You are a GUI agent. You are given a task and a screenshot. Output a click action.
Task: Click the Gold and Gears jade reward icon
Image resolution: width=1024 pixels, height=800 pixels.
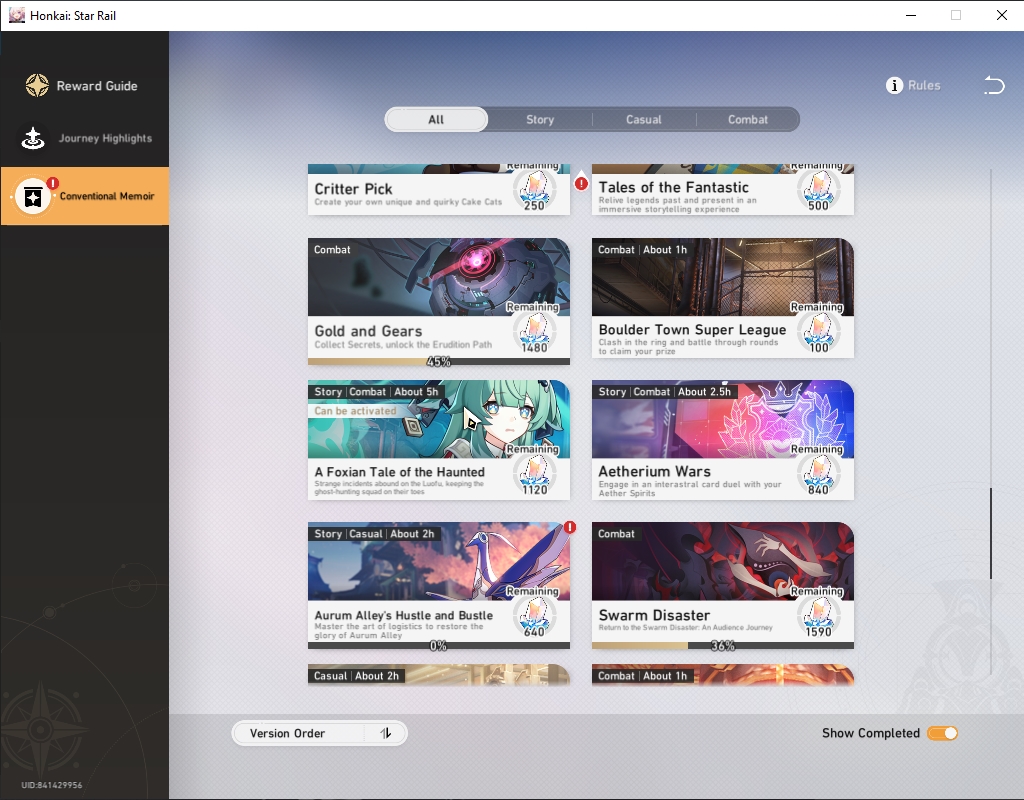point(534,332)
